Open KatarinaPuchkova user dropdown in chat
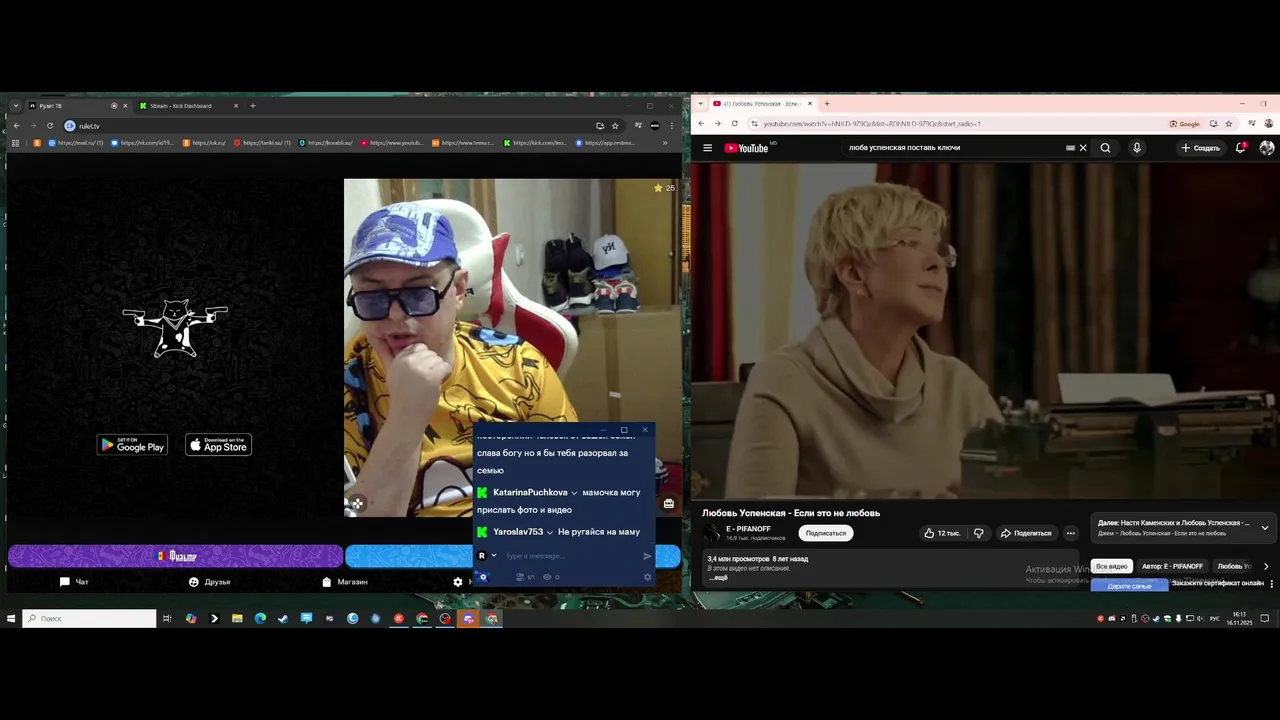 click(574, 493)
